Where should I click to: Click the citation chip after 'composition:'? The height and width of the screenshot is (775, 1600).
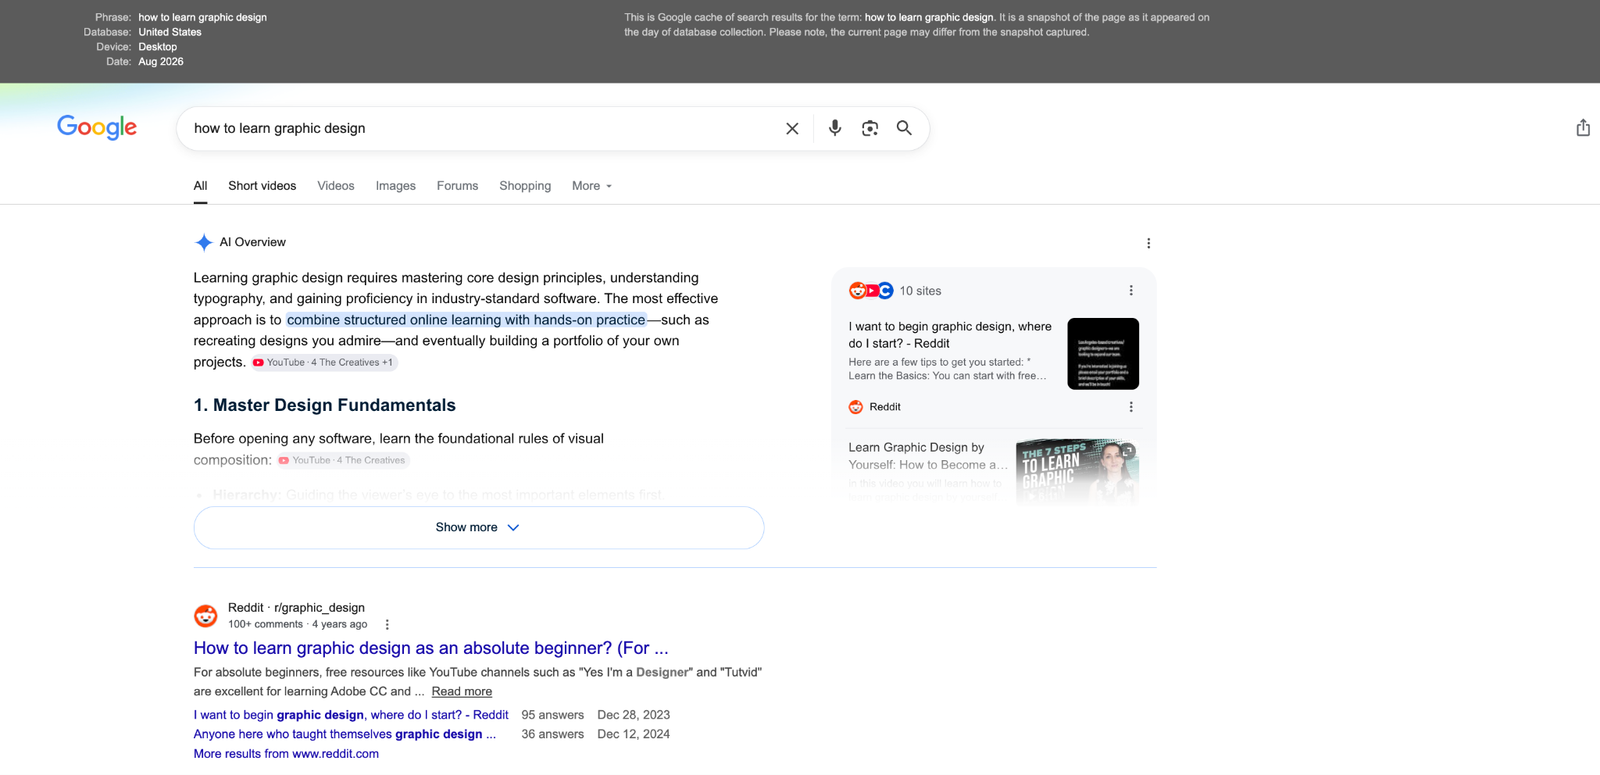pyautogui.click(x=343, y=460)
